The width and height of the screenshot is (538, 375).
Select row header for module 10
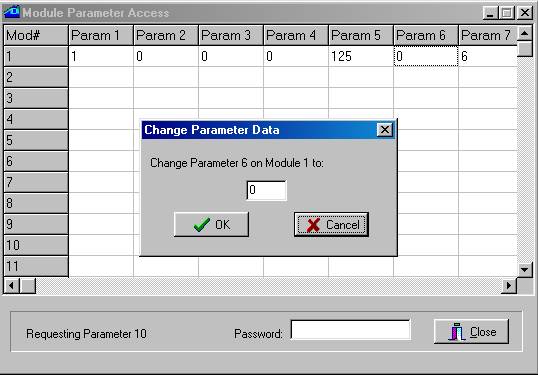pos(36,245)
